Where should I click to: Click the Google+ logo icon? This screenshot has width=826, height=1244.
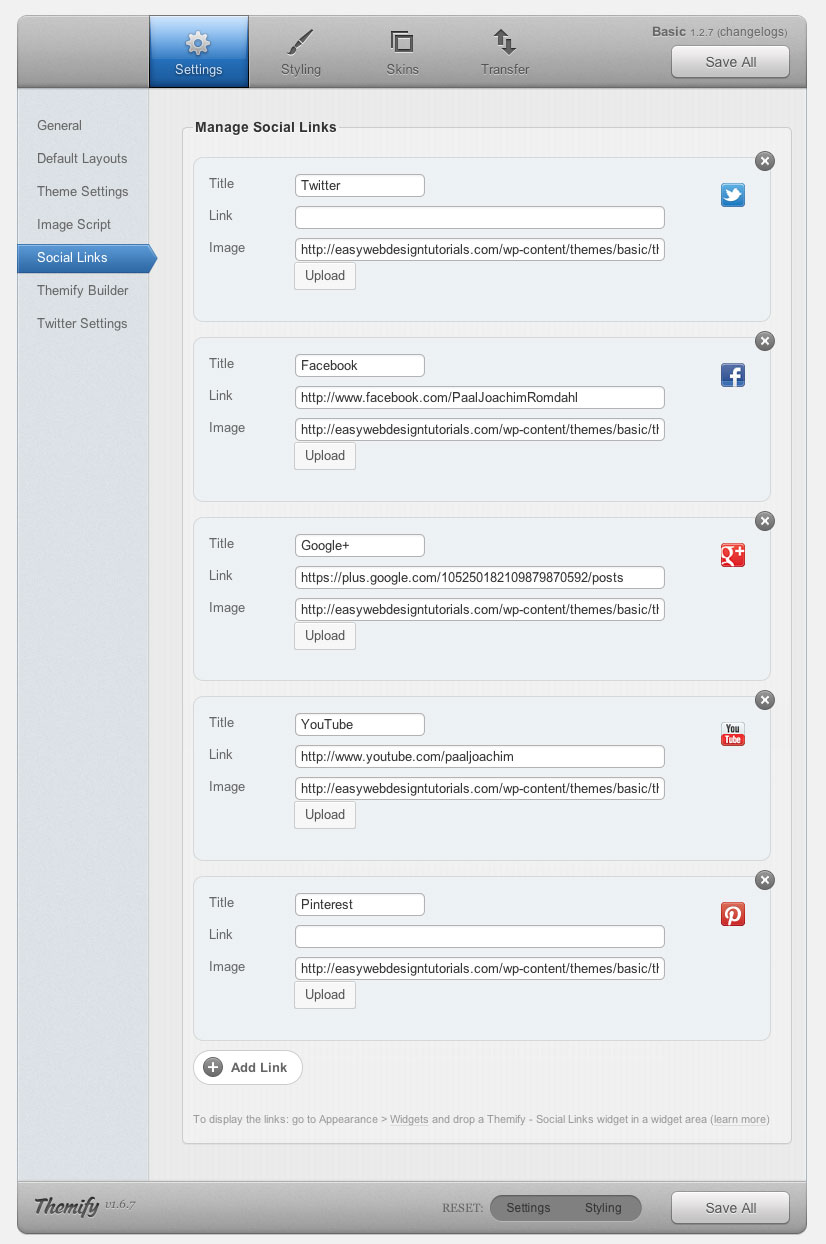(733, 555)
